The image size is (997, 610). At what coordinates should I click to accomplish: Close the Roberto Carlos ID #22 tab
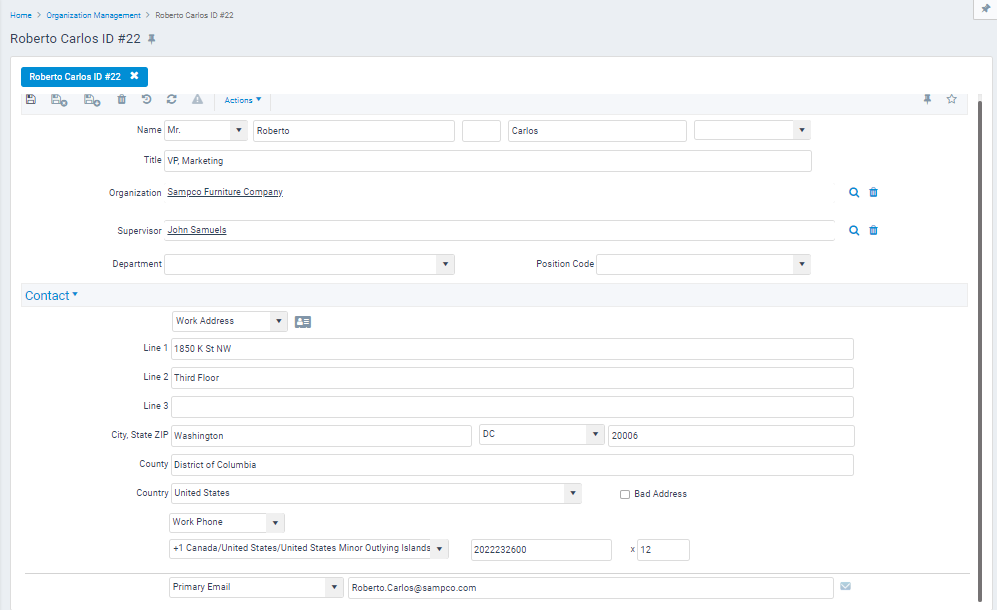coord(134,76)
